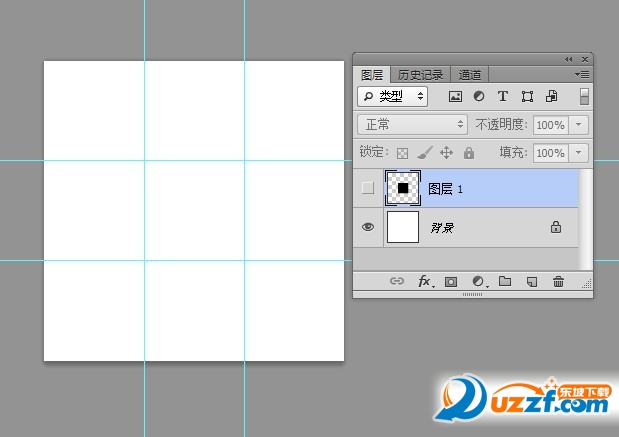Click the 填充 100% value field

click(551, 153)
